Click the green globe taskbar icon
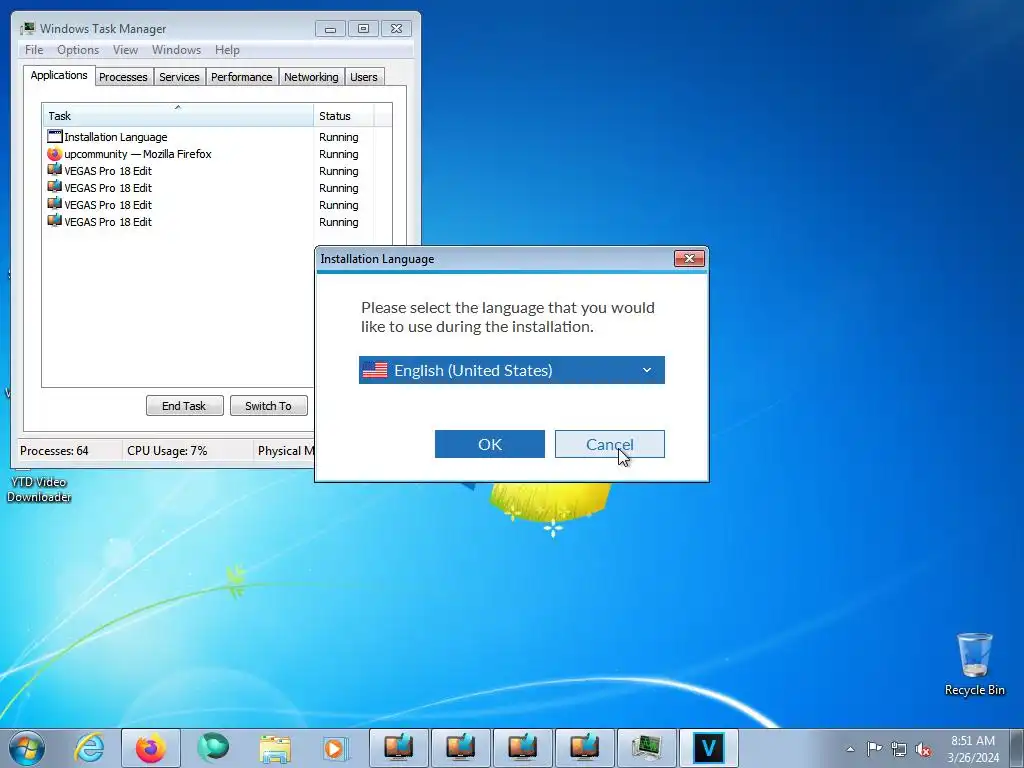Viewport: 1024px width, 768px height. pos(213,748)
